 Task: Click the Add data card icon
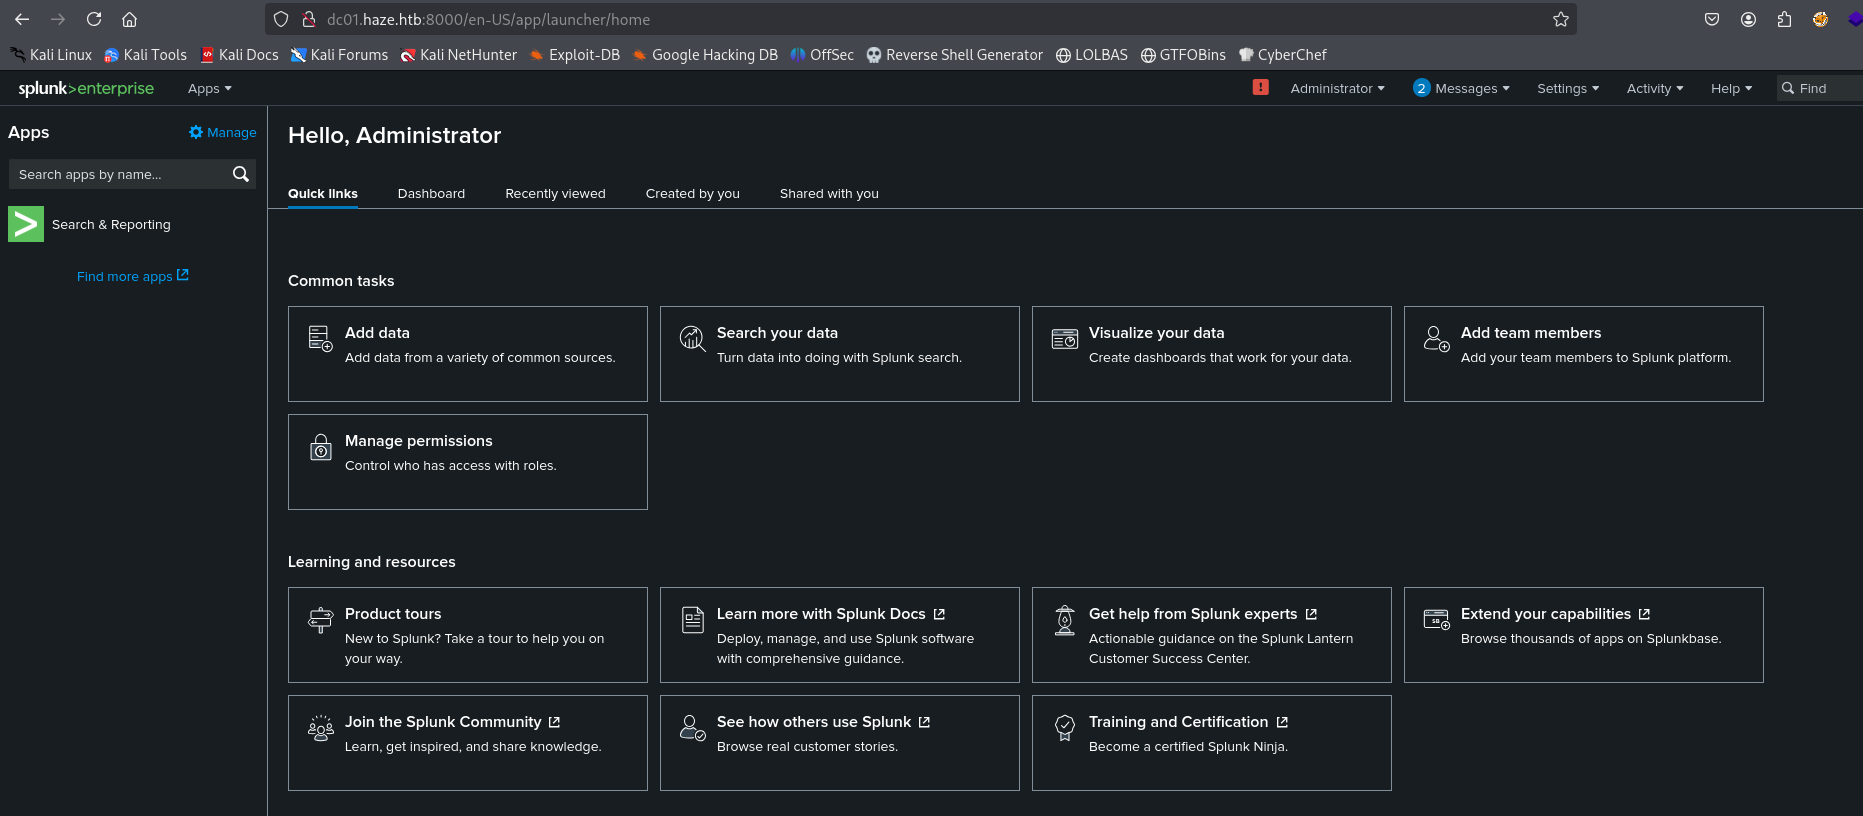(320, 338)
